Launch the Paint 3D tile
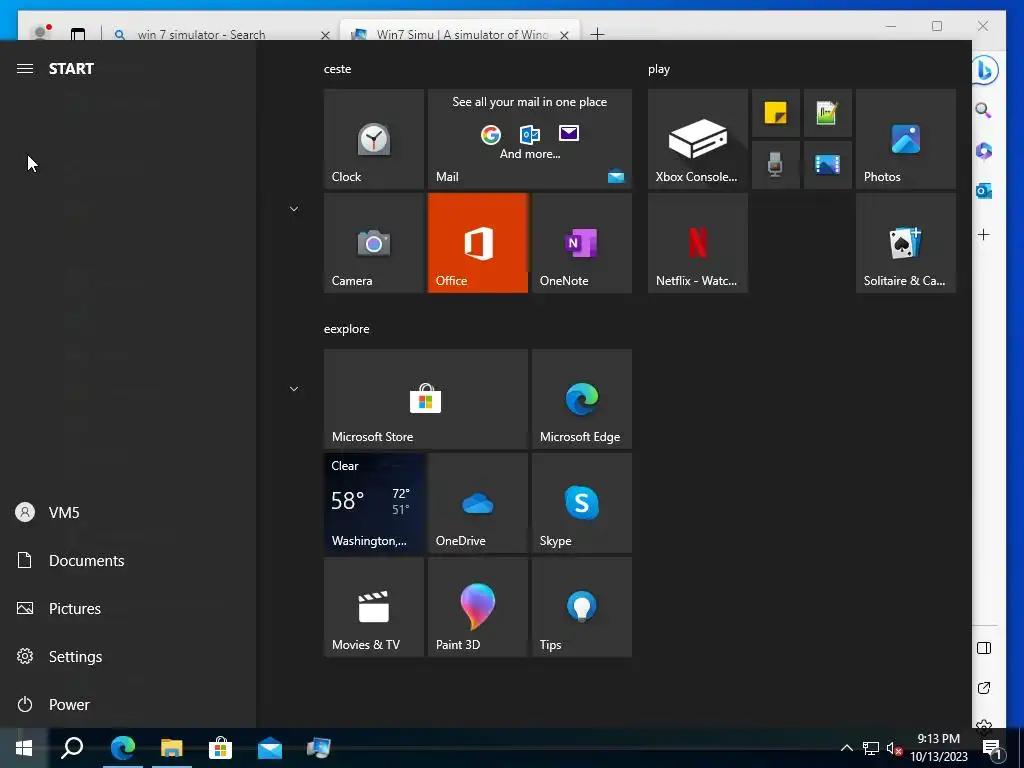Image resolution: width=1024 pixels, height=768 pixels. coord(477,607)
